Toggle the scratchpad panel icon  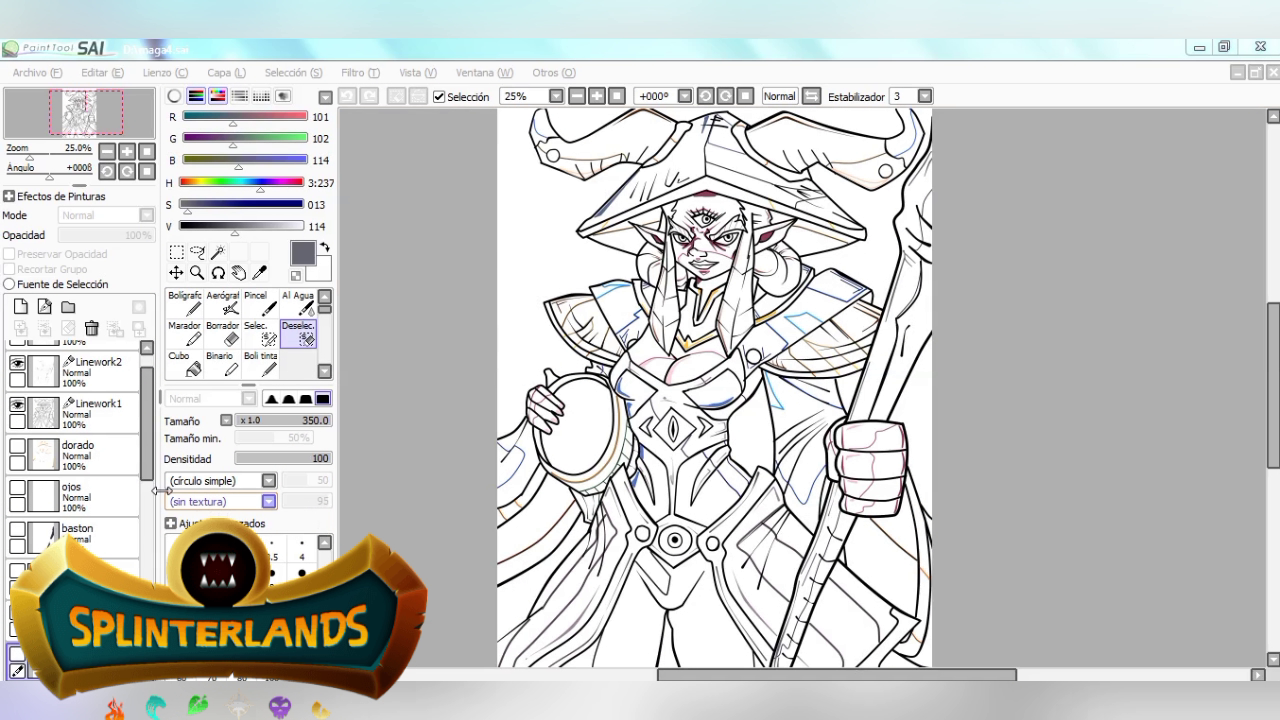(x=283, y=97)
